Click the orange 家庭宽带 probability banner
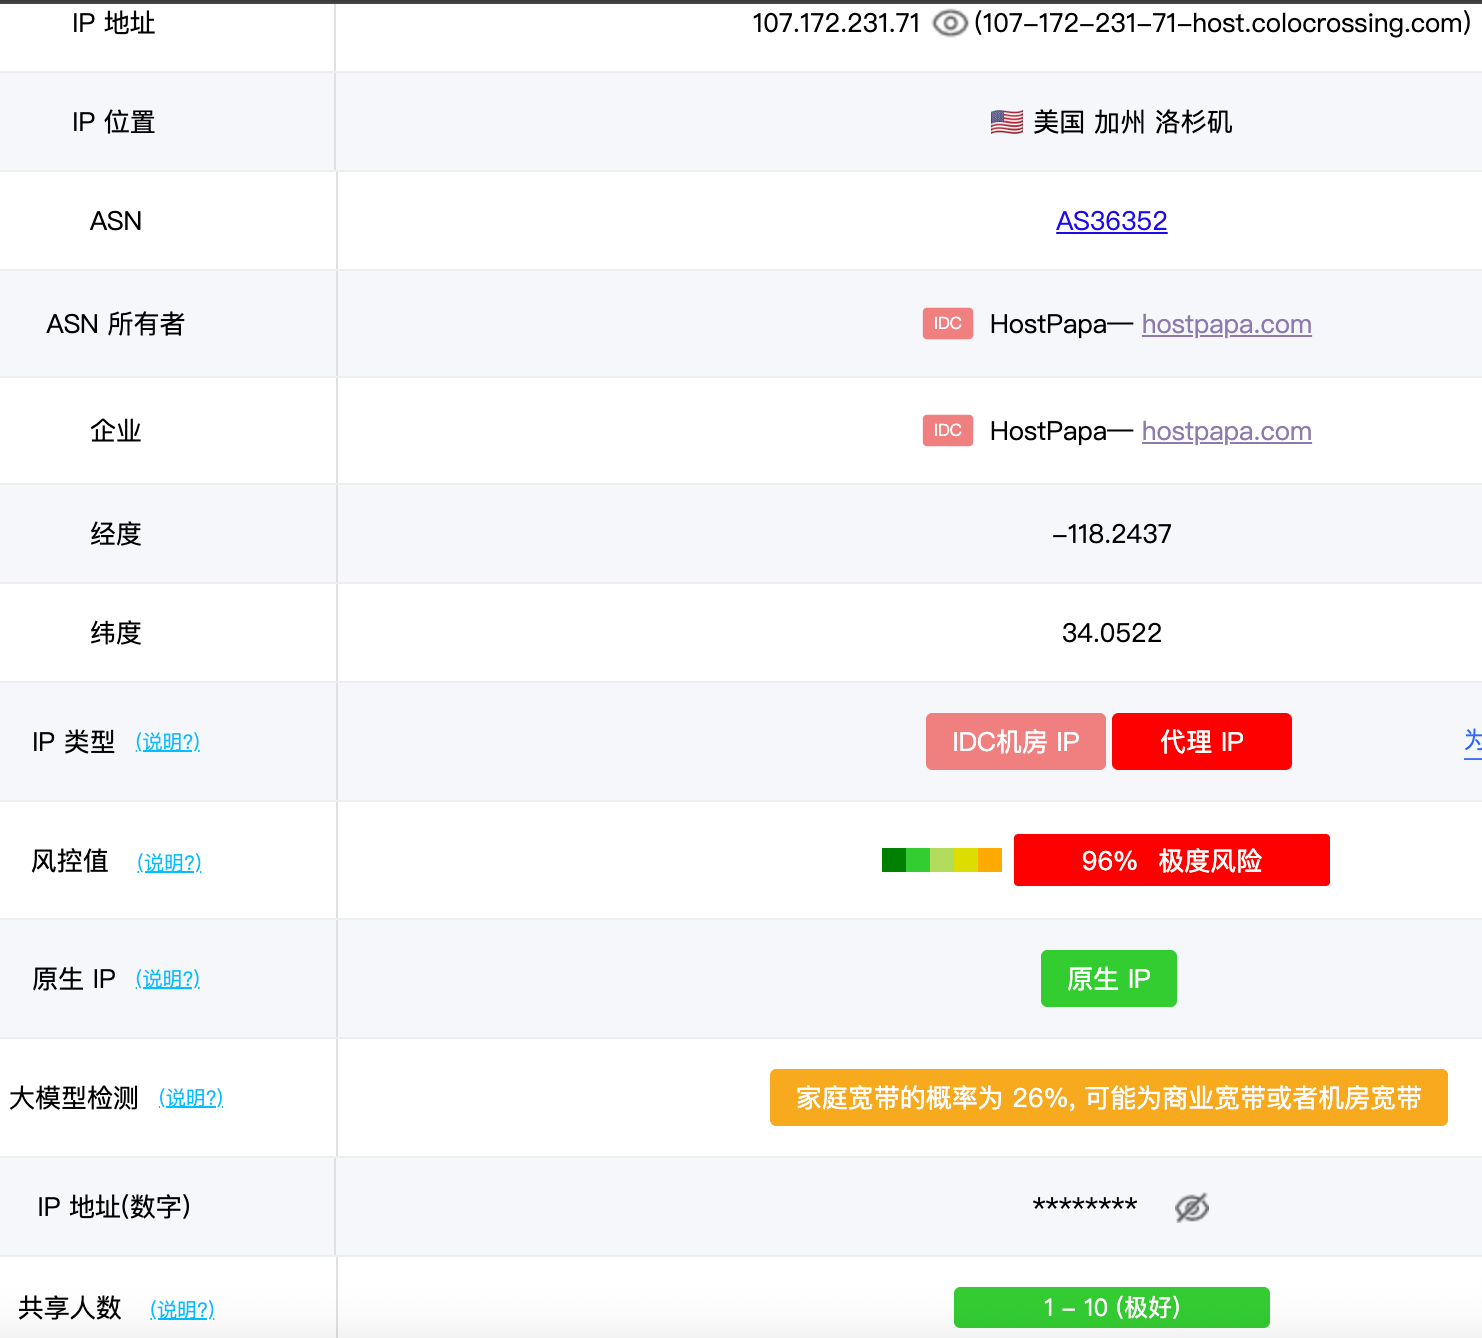The image size is (1482, 1338). click(1108, 1098)
